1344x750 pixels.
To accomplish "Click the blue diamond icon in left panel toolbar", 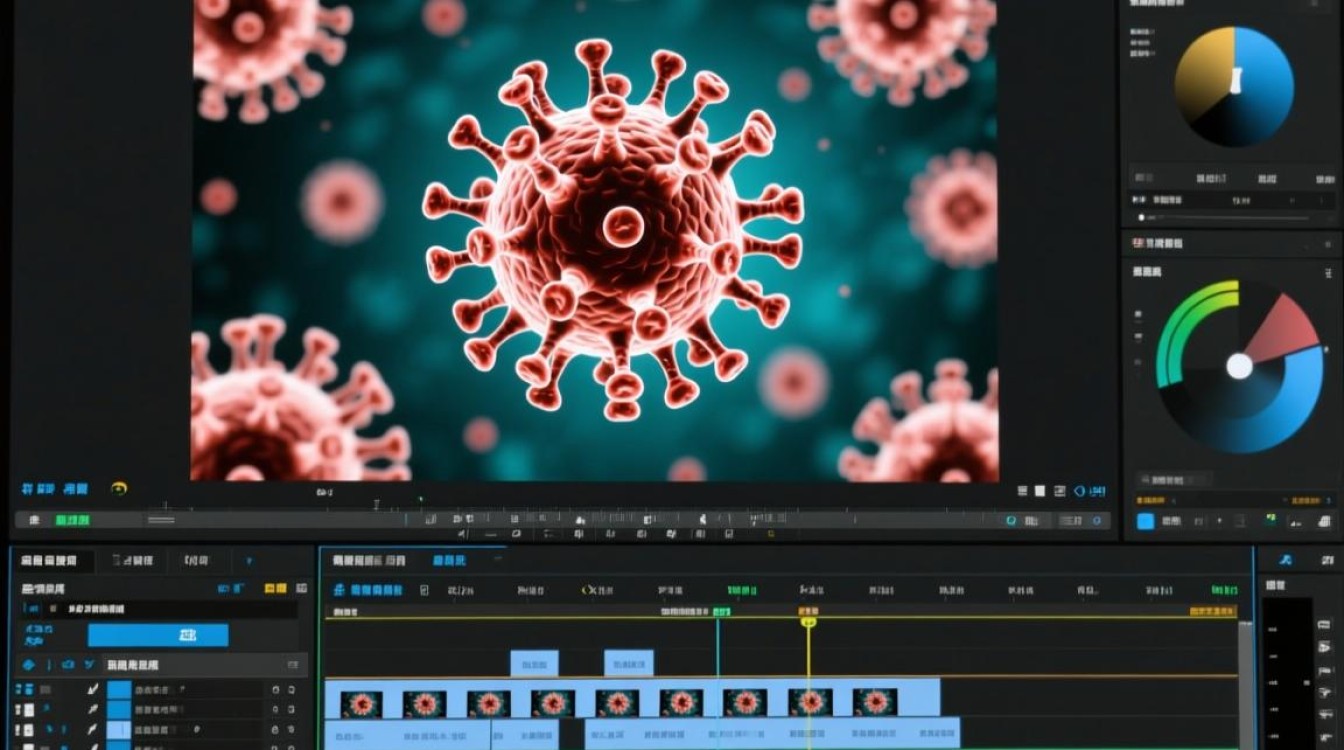I will coord(28,665).
